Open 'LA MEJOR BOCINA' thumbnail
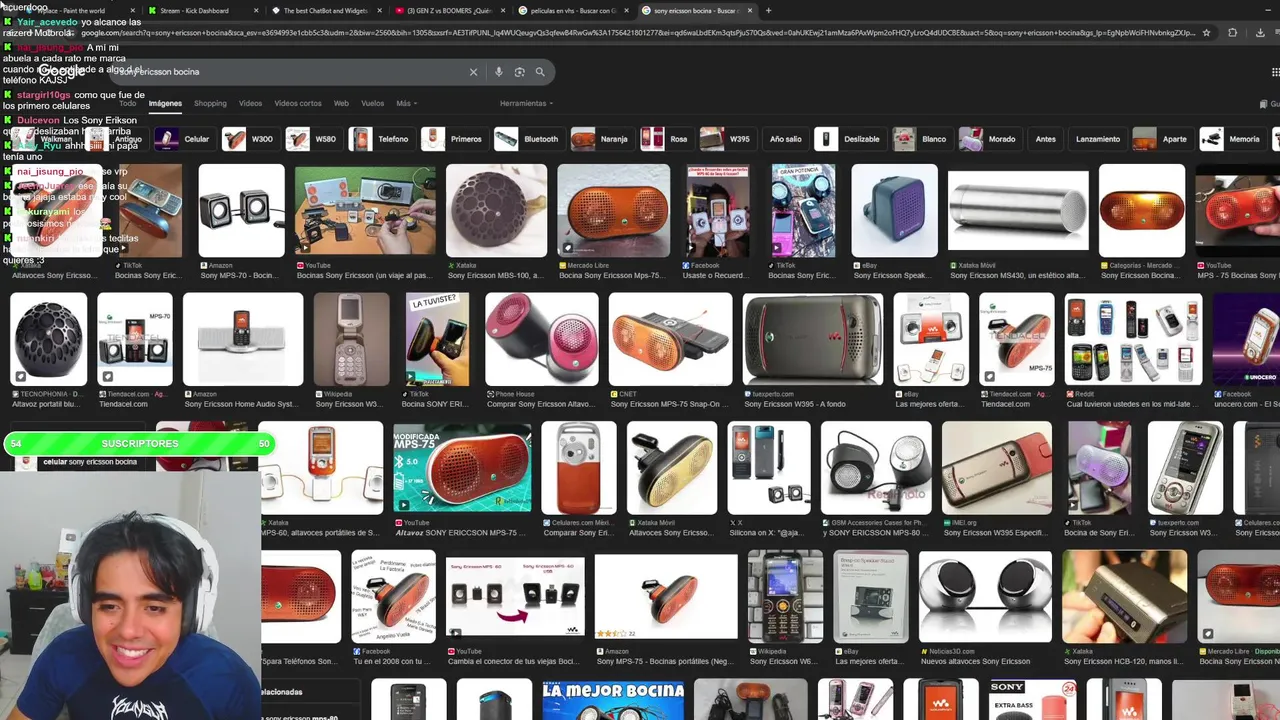Viewport: 1280px width, 720px height. pyautogui.click(x=613, y=700)
